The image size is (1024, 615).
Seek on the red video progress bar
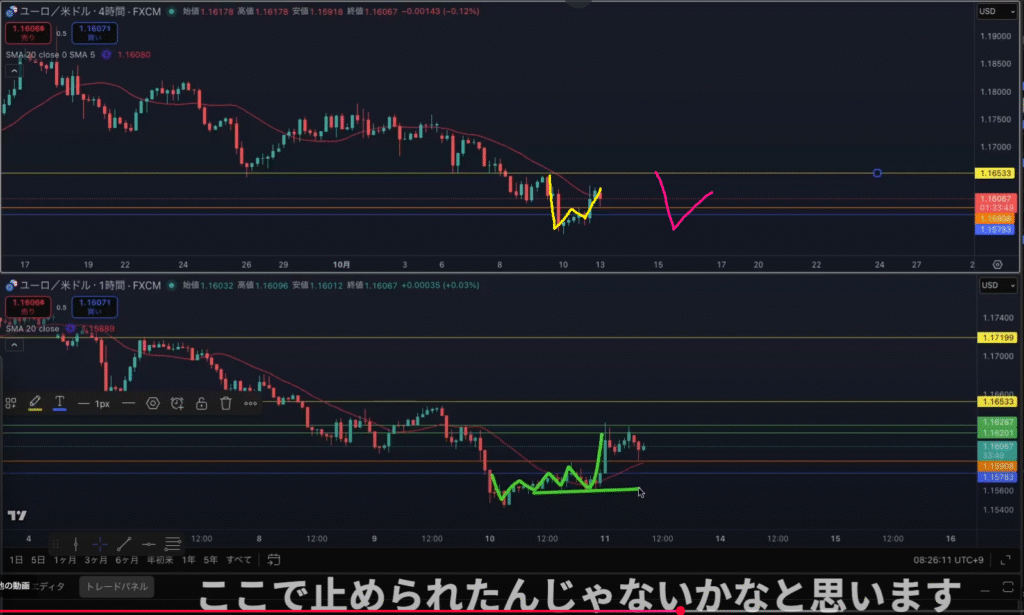click(x=512, y=612)
